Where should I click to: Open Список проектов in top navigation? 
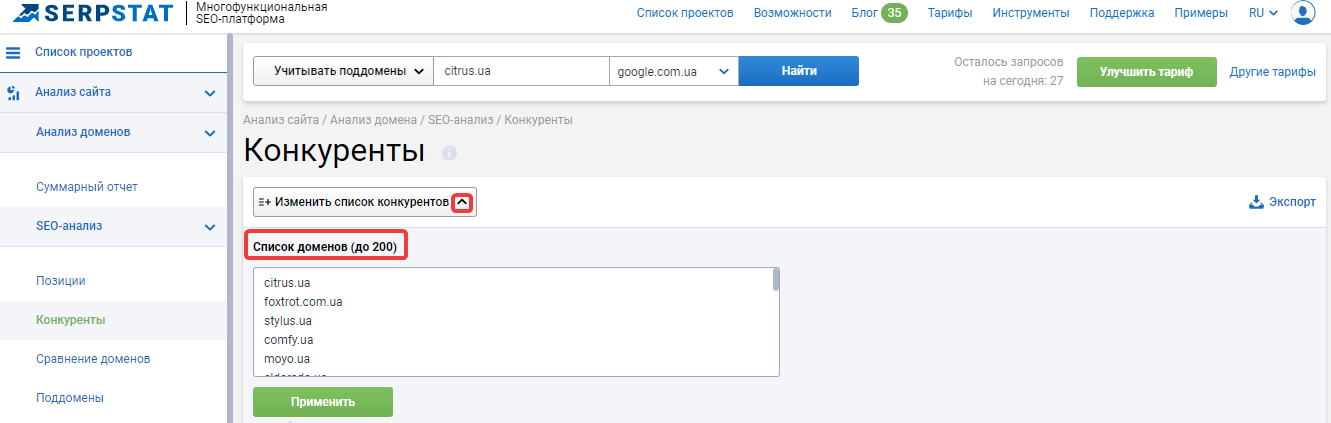click(685, 13)
